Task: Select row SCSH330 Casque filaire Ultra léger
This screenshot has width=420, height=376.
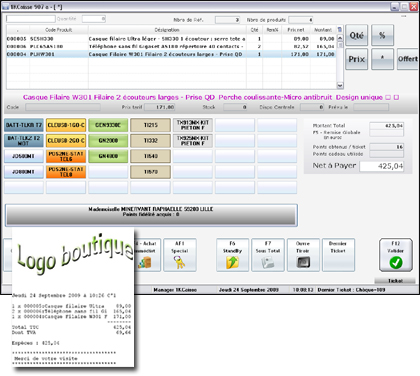Action: (171, 39)
